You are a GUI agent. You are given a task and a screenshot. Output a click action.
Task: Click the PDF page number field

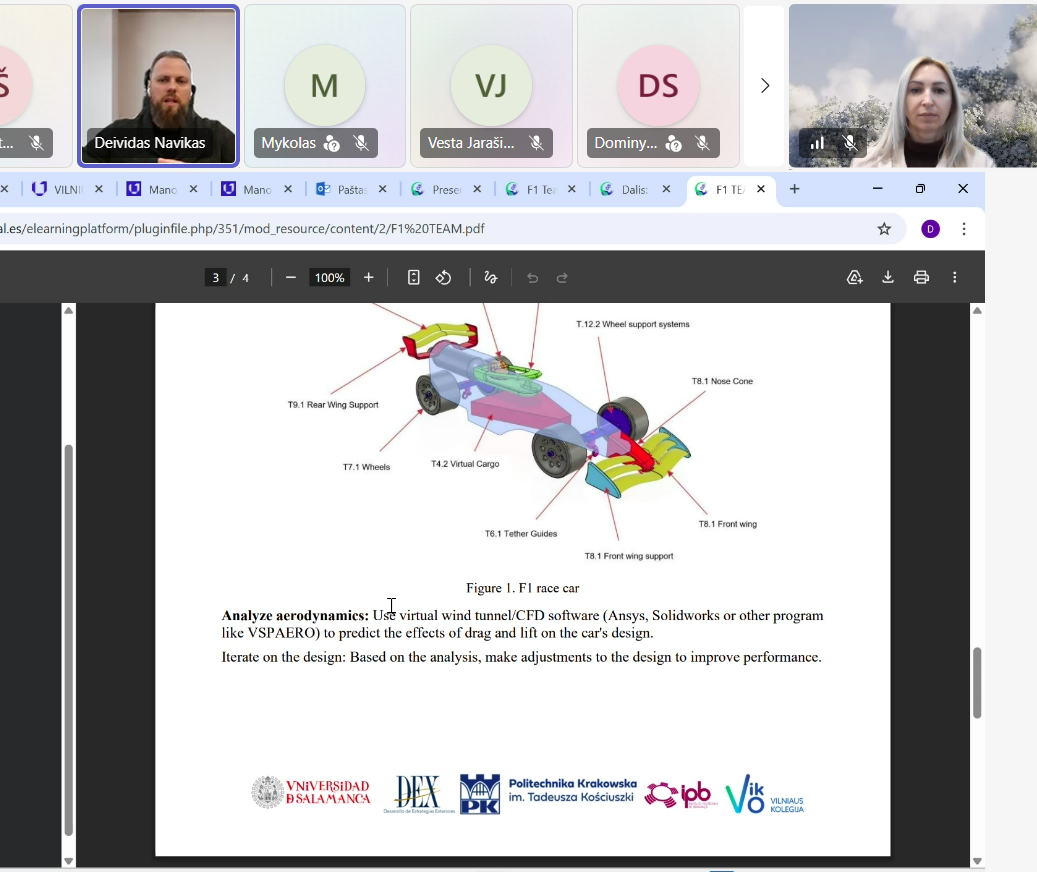(215, 278)
